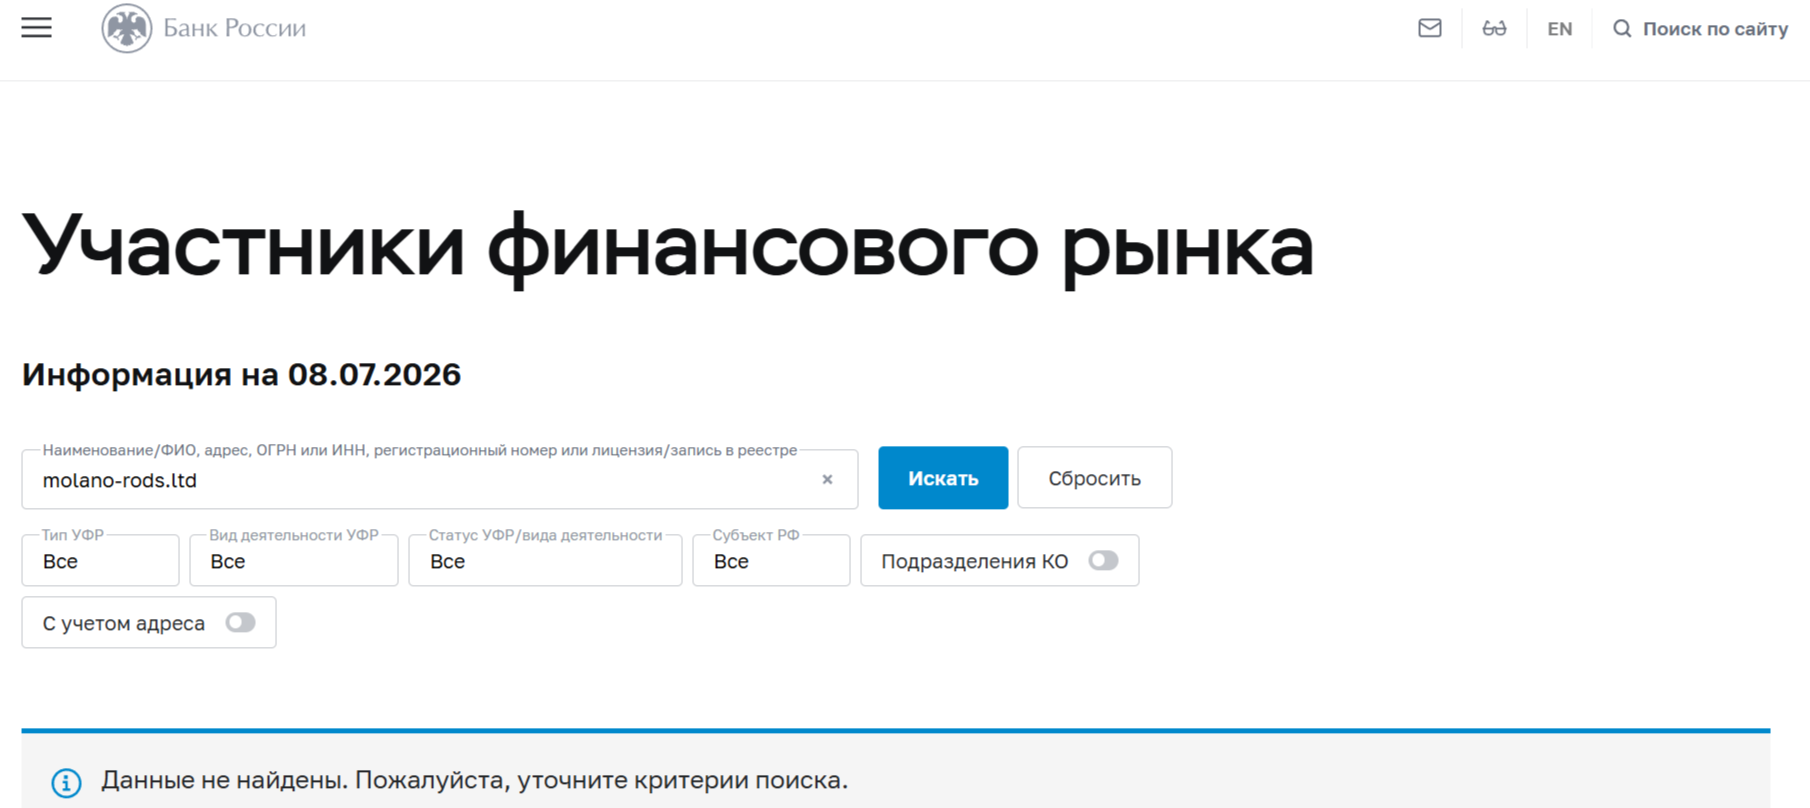The image size is (1810, 808).
Task: Click the Поиск по сайту label
Action: (x=1715, y=29)
